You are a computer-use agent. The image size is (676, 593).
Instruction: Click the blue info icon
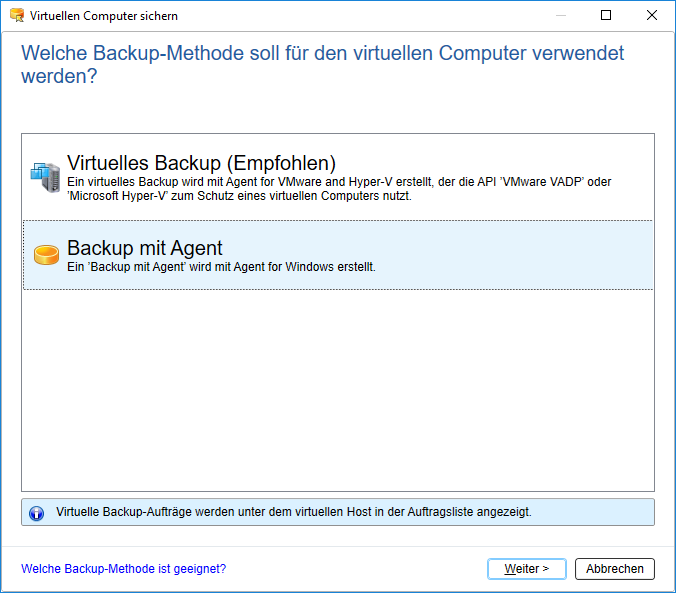37,512
